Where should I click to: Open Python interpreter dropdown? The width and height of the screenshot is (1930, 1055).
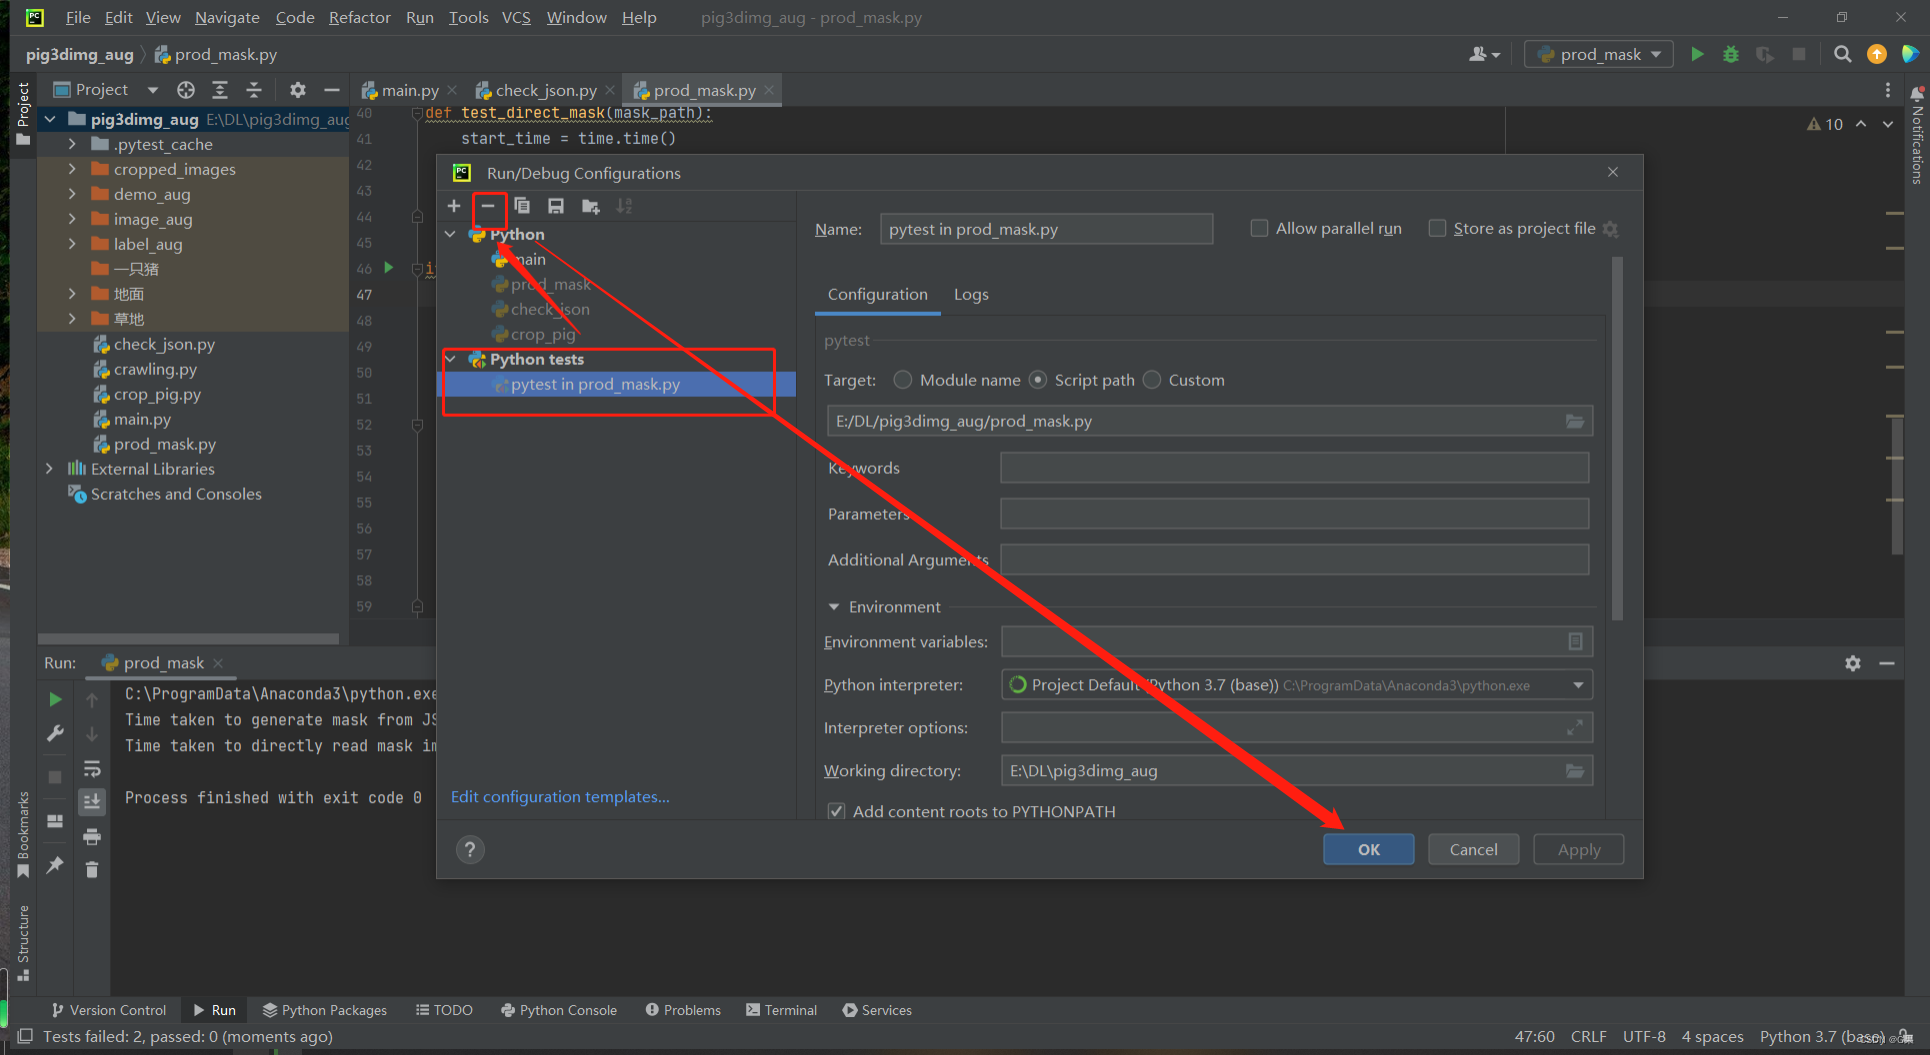[1578, 685]
